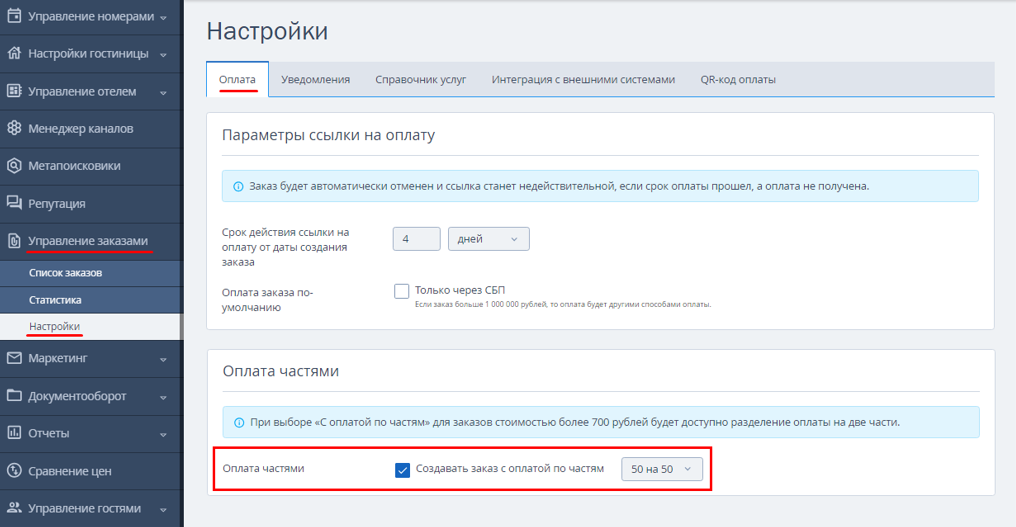1016x527 pixels.
Task: Enable the Только через СБП checkbox
Action: pyautogui.click(x=402, y=291)
